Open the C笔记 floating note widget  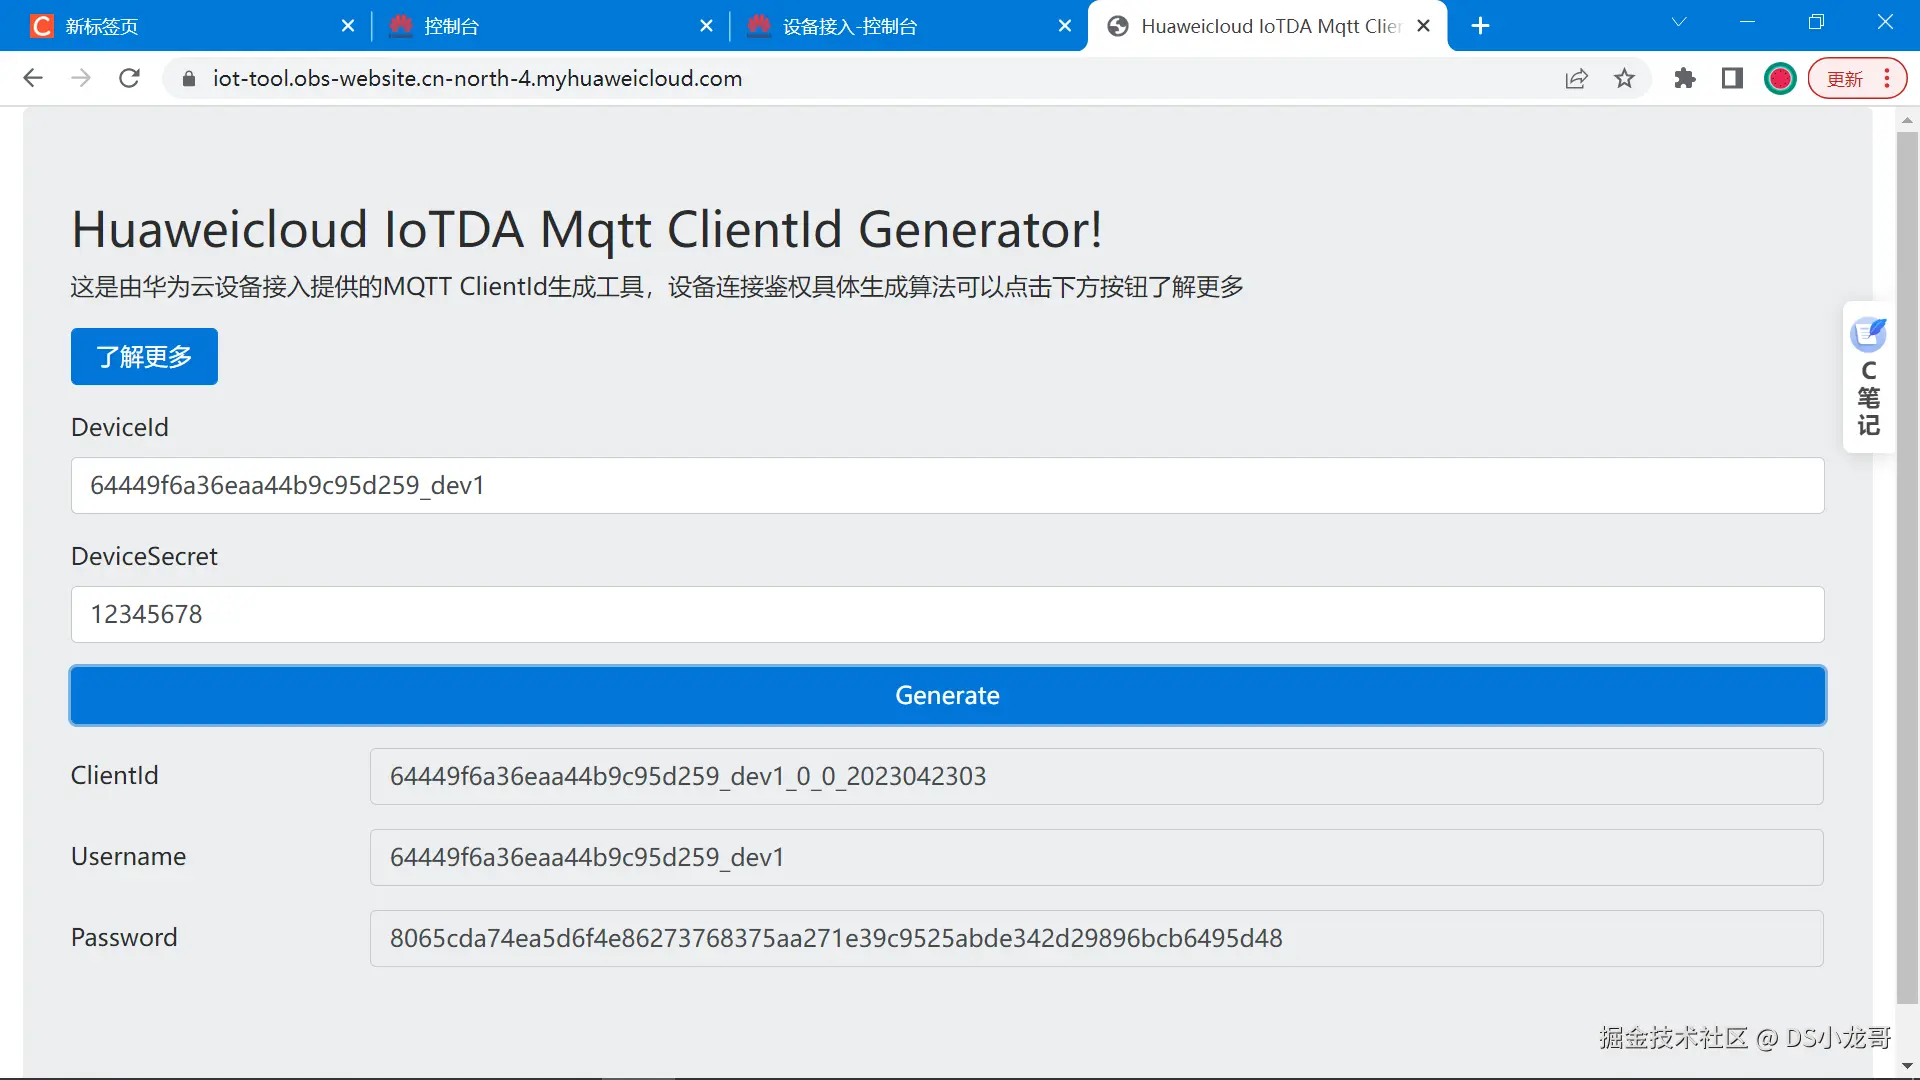pyautogui.click(x=1868, y=378)
